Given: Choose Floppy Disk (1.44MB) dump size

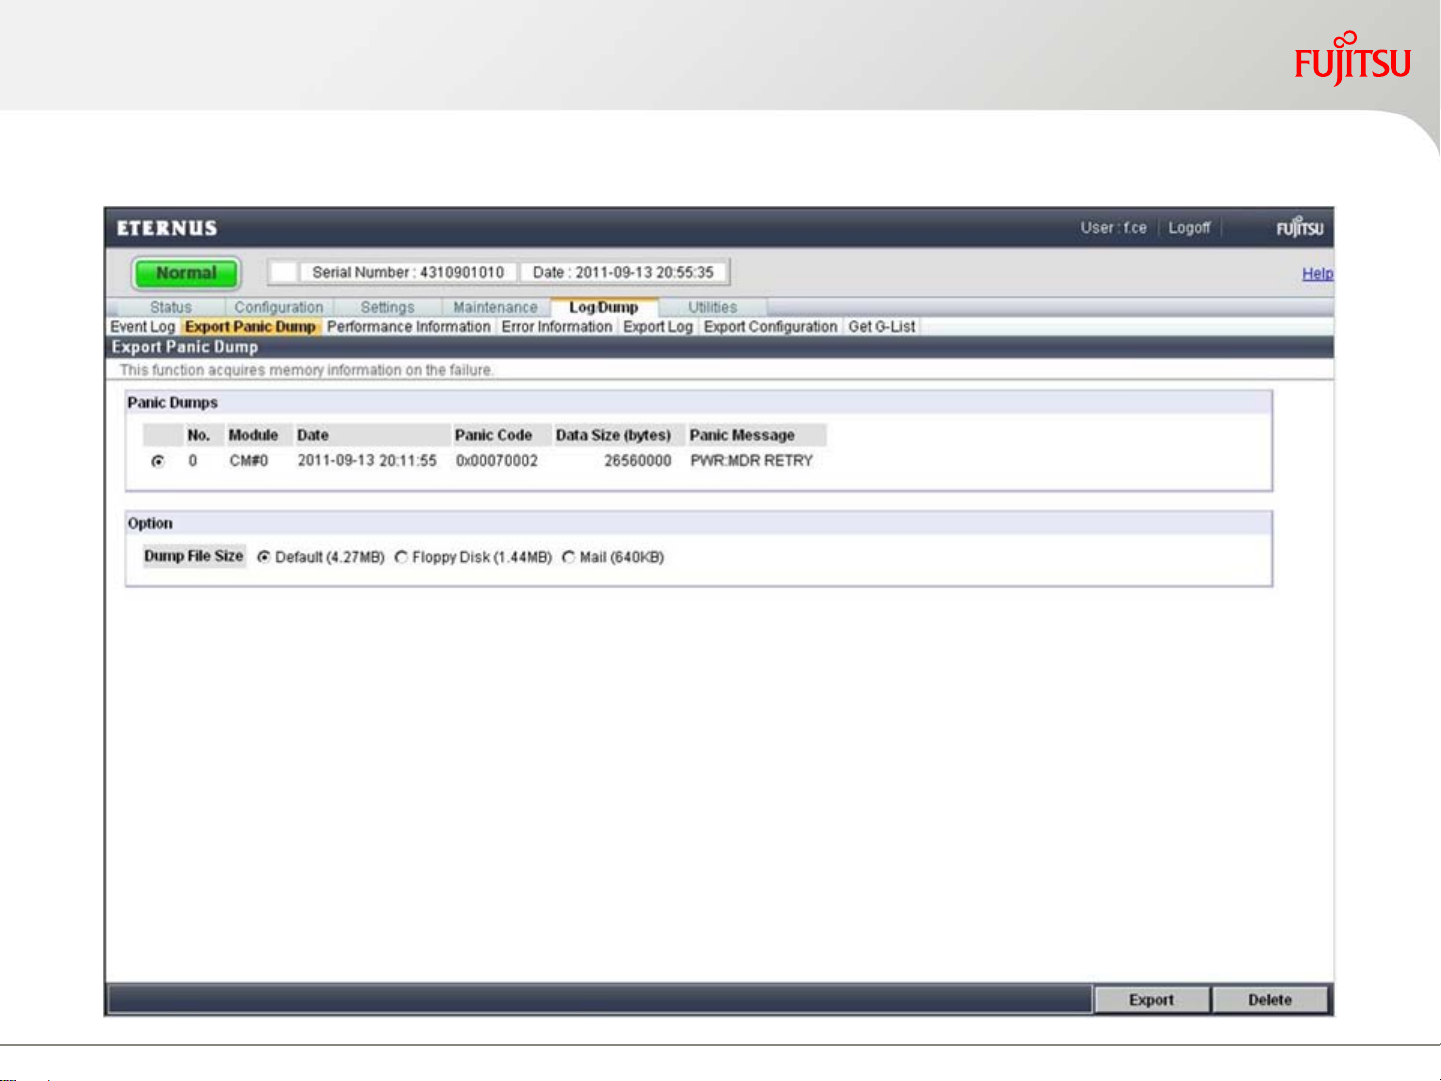Looking at the screenshot, I should (401, 557).
